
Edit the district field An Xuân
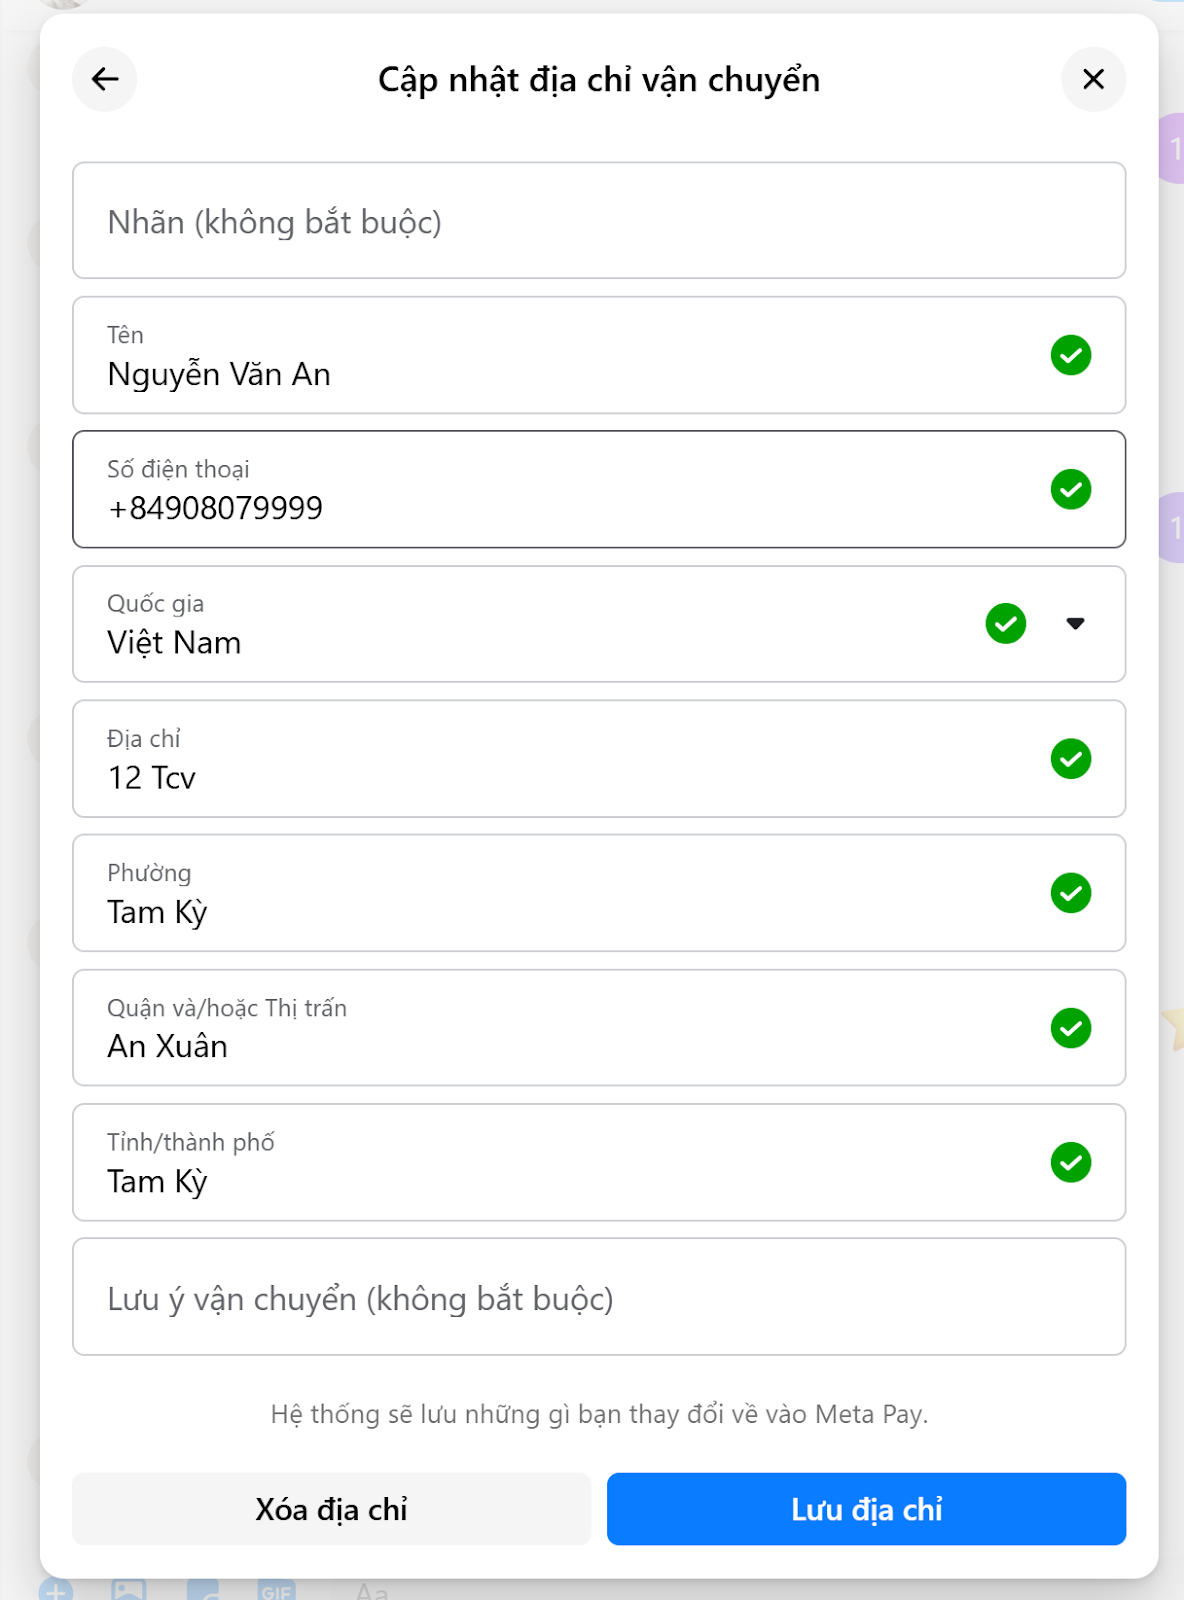pos(599,1028)
